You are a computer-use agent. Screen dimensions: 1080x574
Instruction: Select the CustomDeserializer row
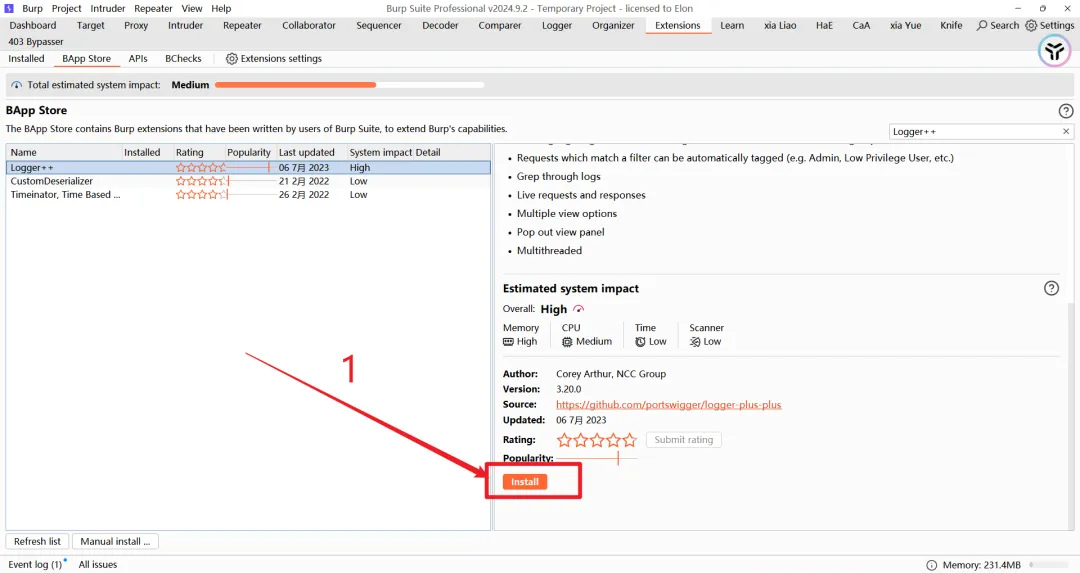(x=248, y=181)
